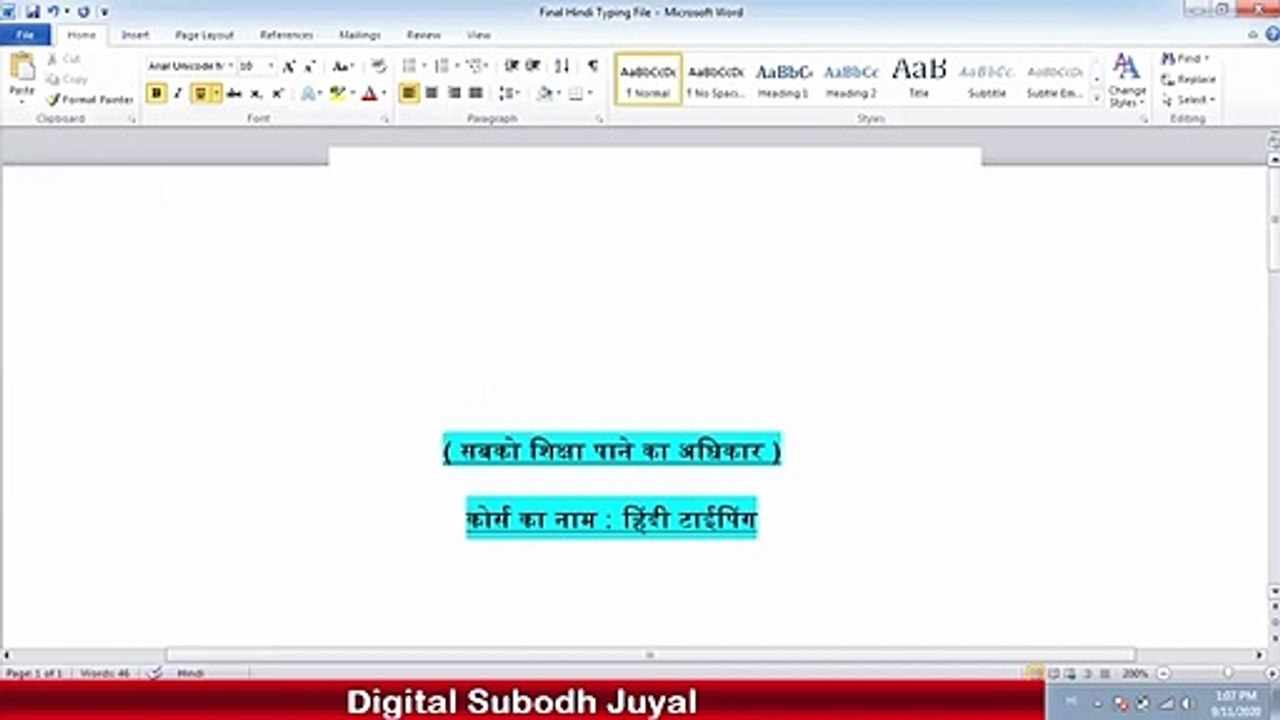Open the multilevel list menu

tap(478, 66)
